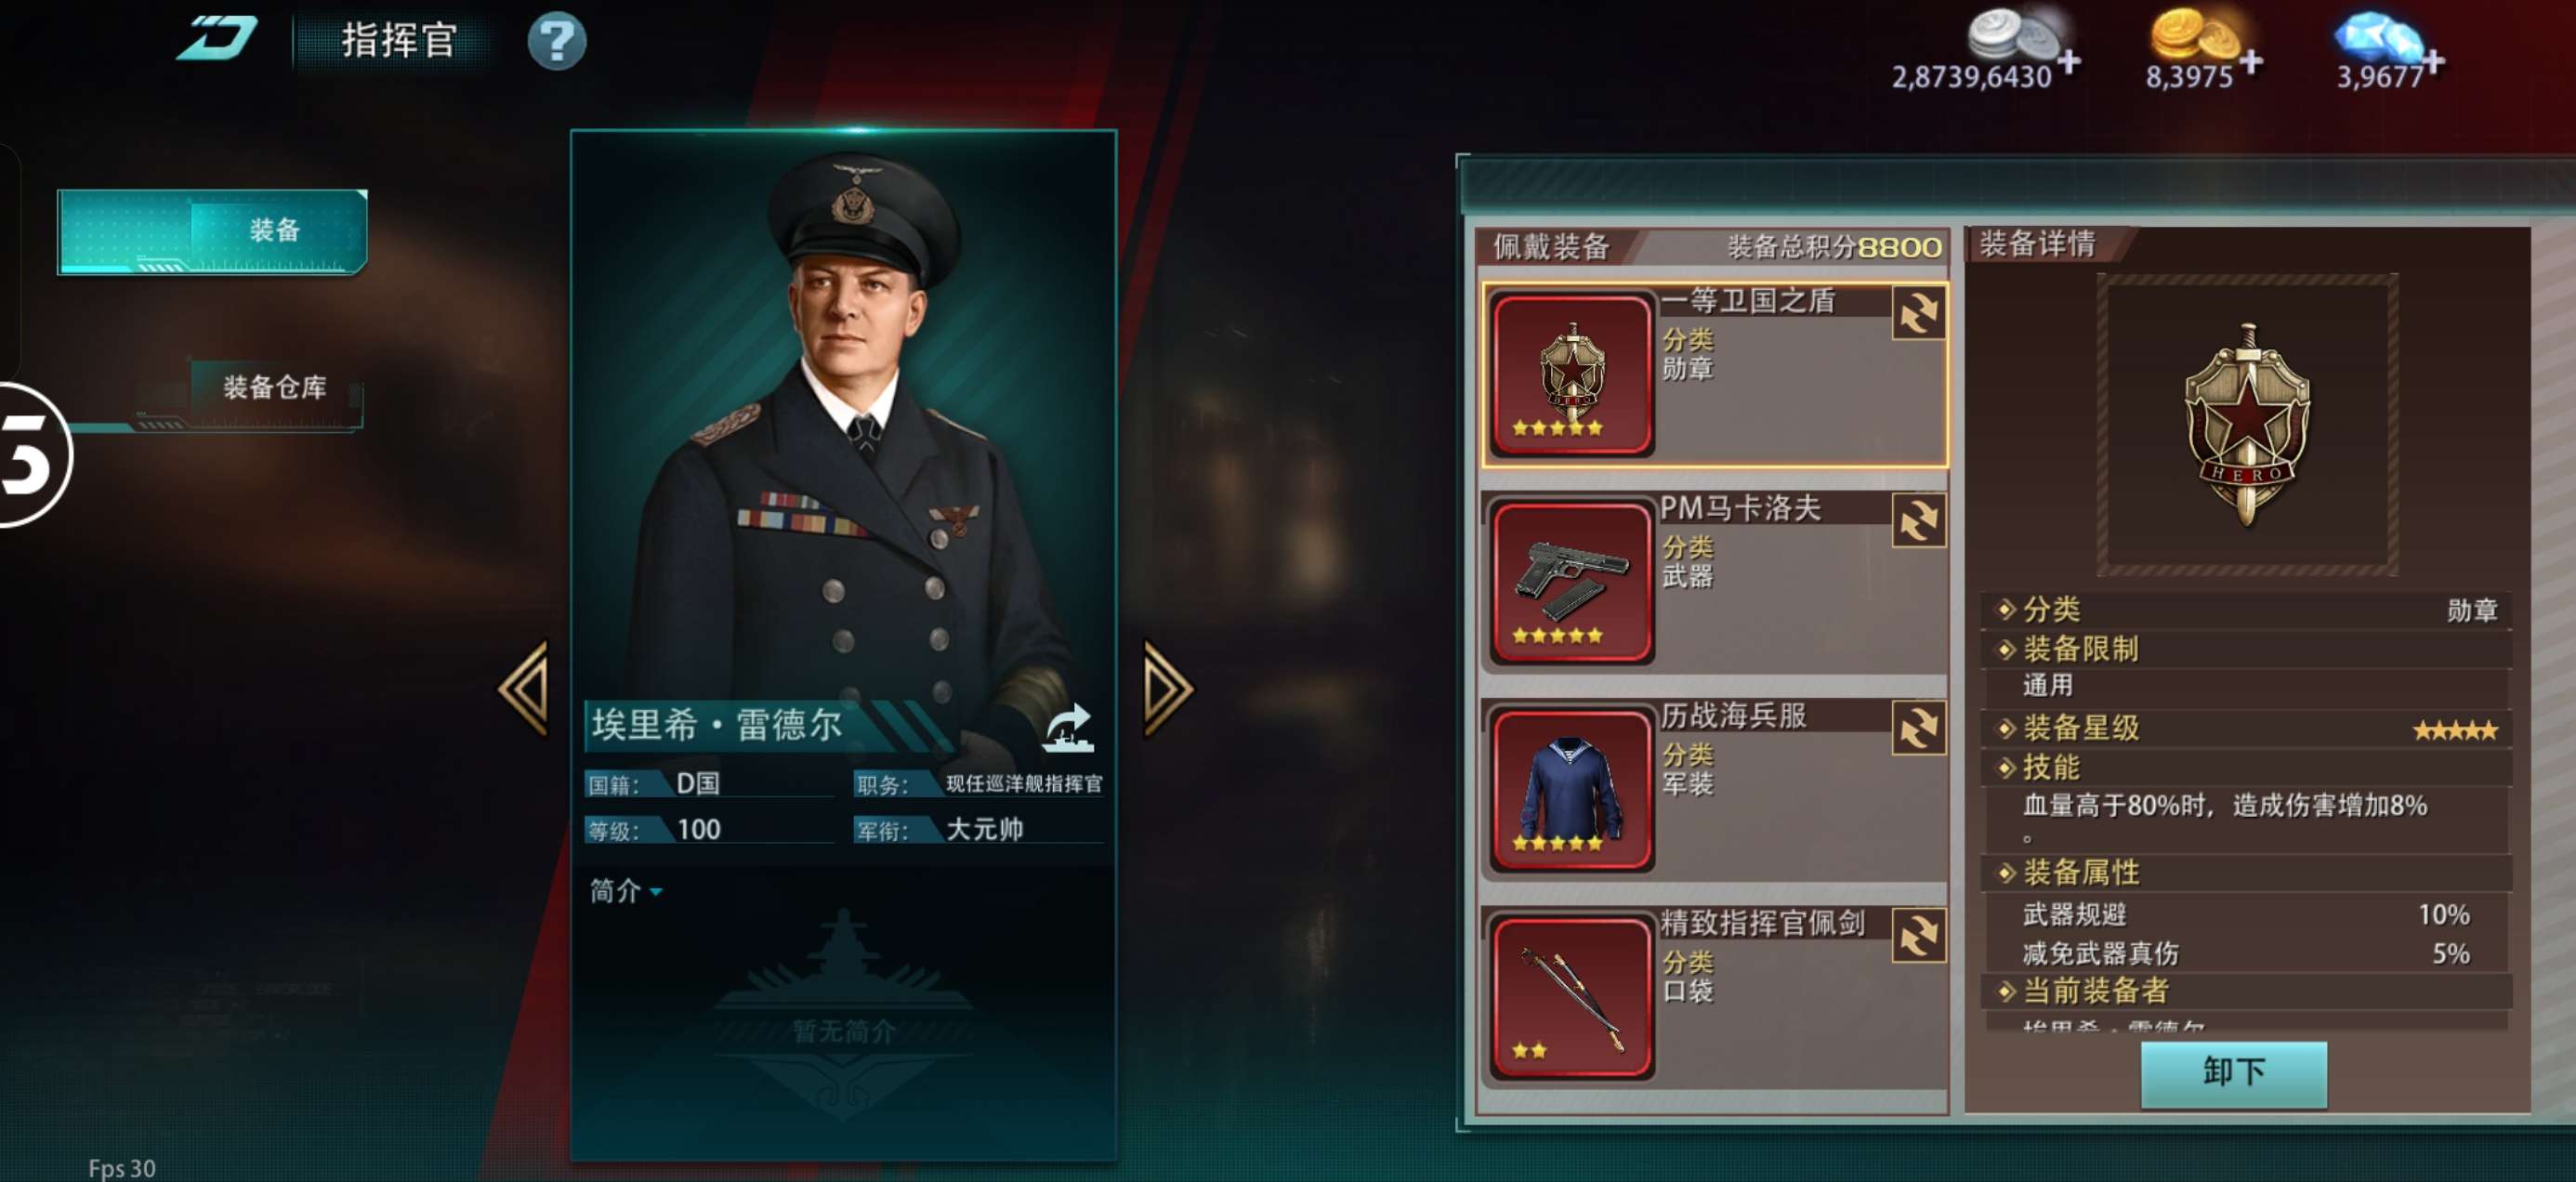Click the assign-to-ship share icon beside commander name
This screenshot has width=2576, height=1182.
(1068, 727)
